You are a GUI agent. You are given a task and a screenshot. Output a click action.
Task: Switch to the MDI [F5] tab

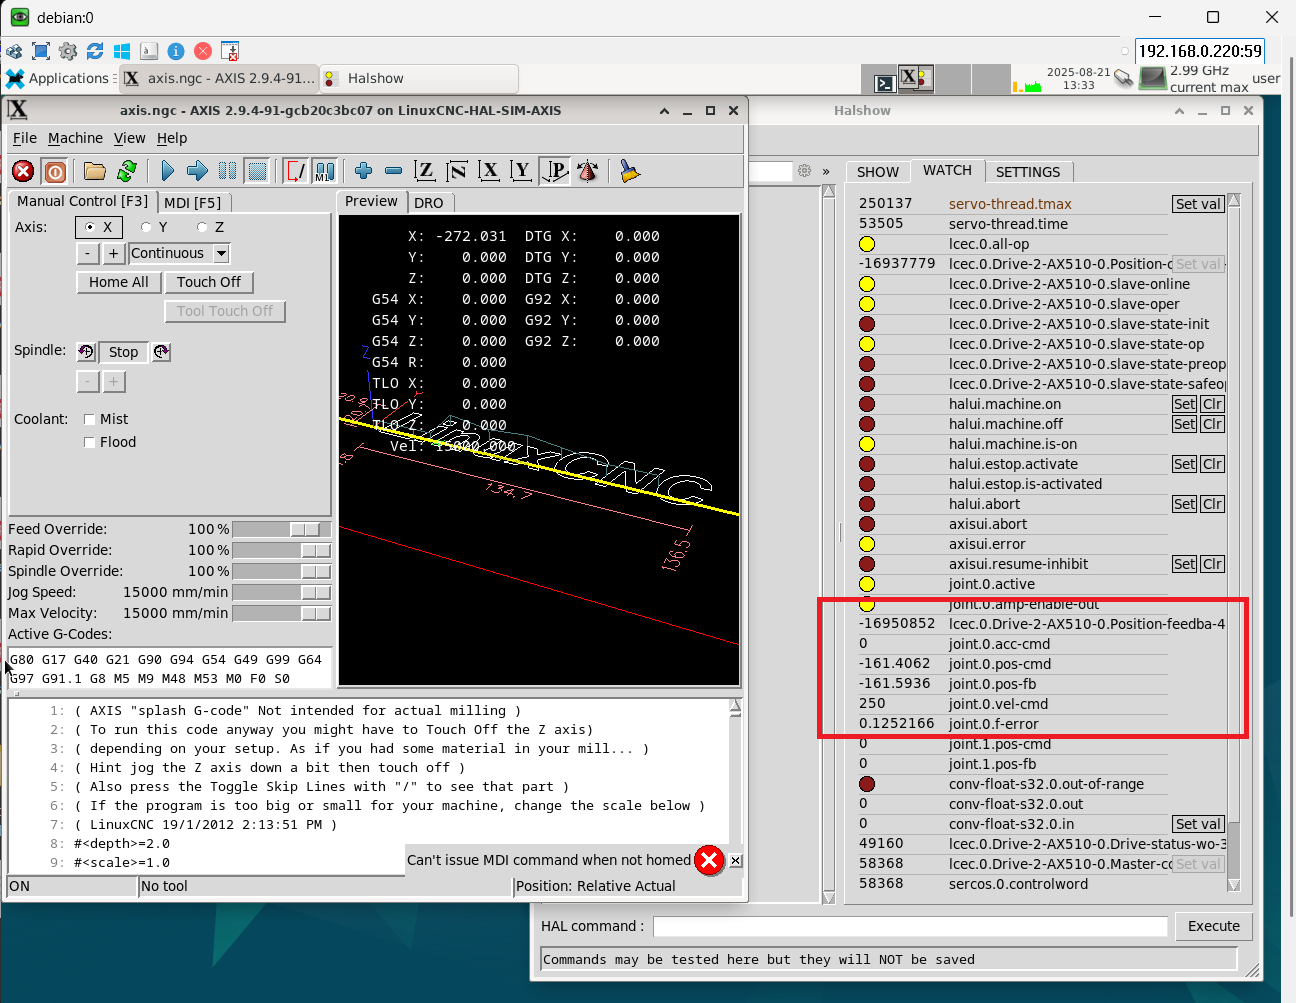click(192, 202)
